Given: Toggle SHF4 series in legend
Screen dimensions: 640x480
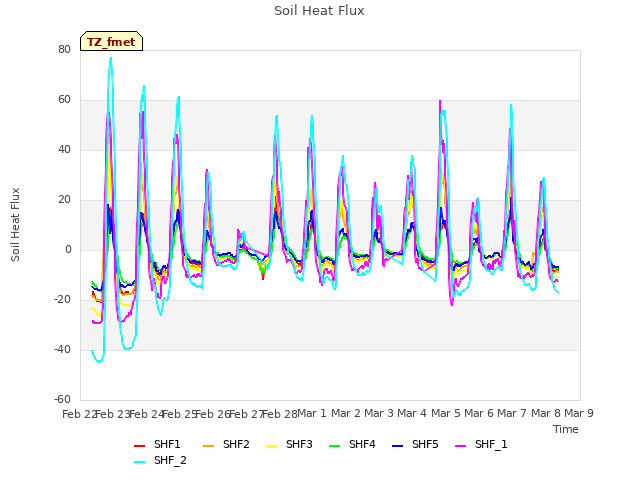Looking at the screenshot, I should click(352, 444).
